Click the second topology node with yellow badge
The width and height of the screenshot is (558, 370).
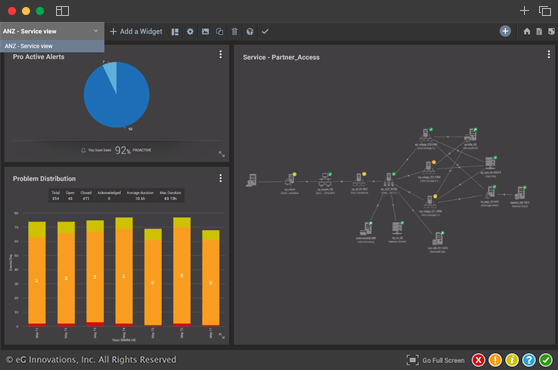[x=359, y=180]
